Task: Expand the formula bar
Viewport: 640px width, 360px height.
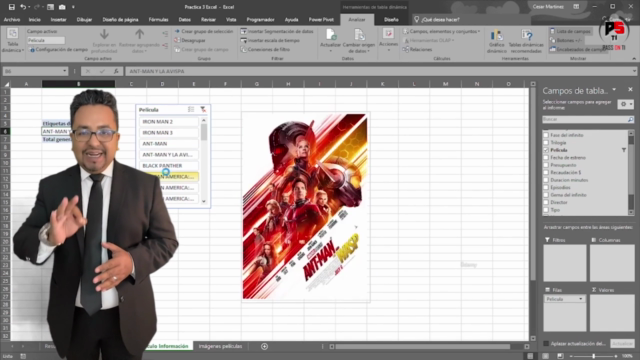Action: (634, 71)
